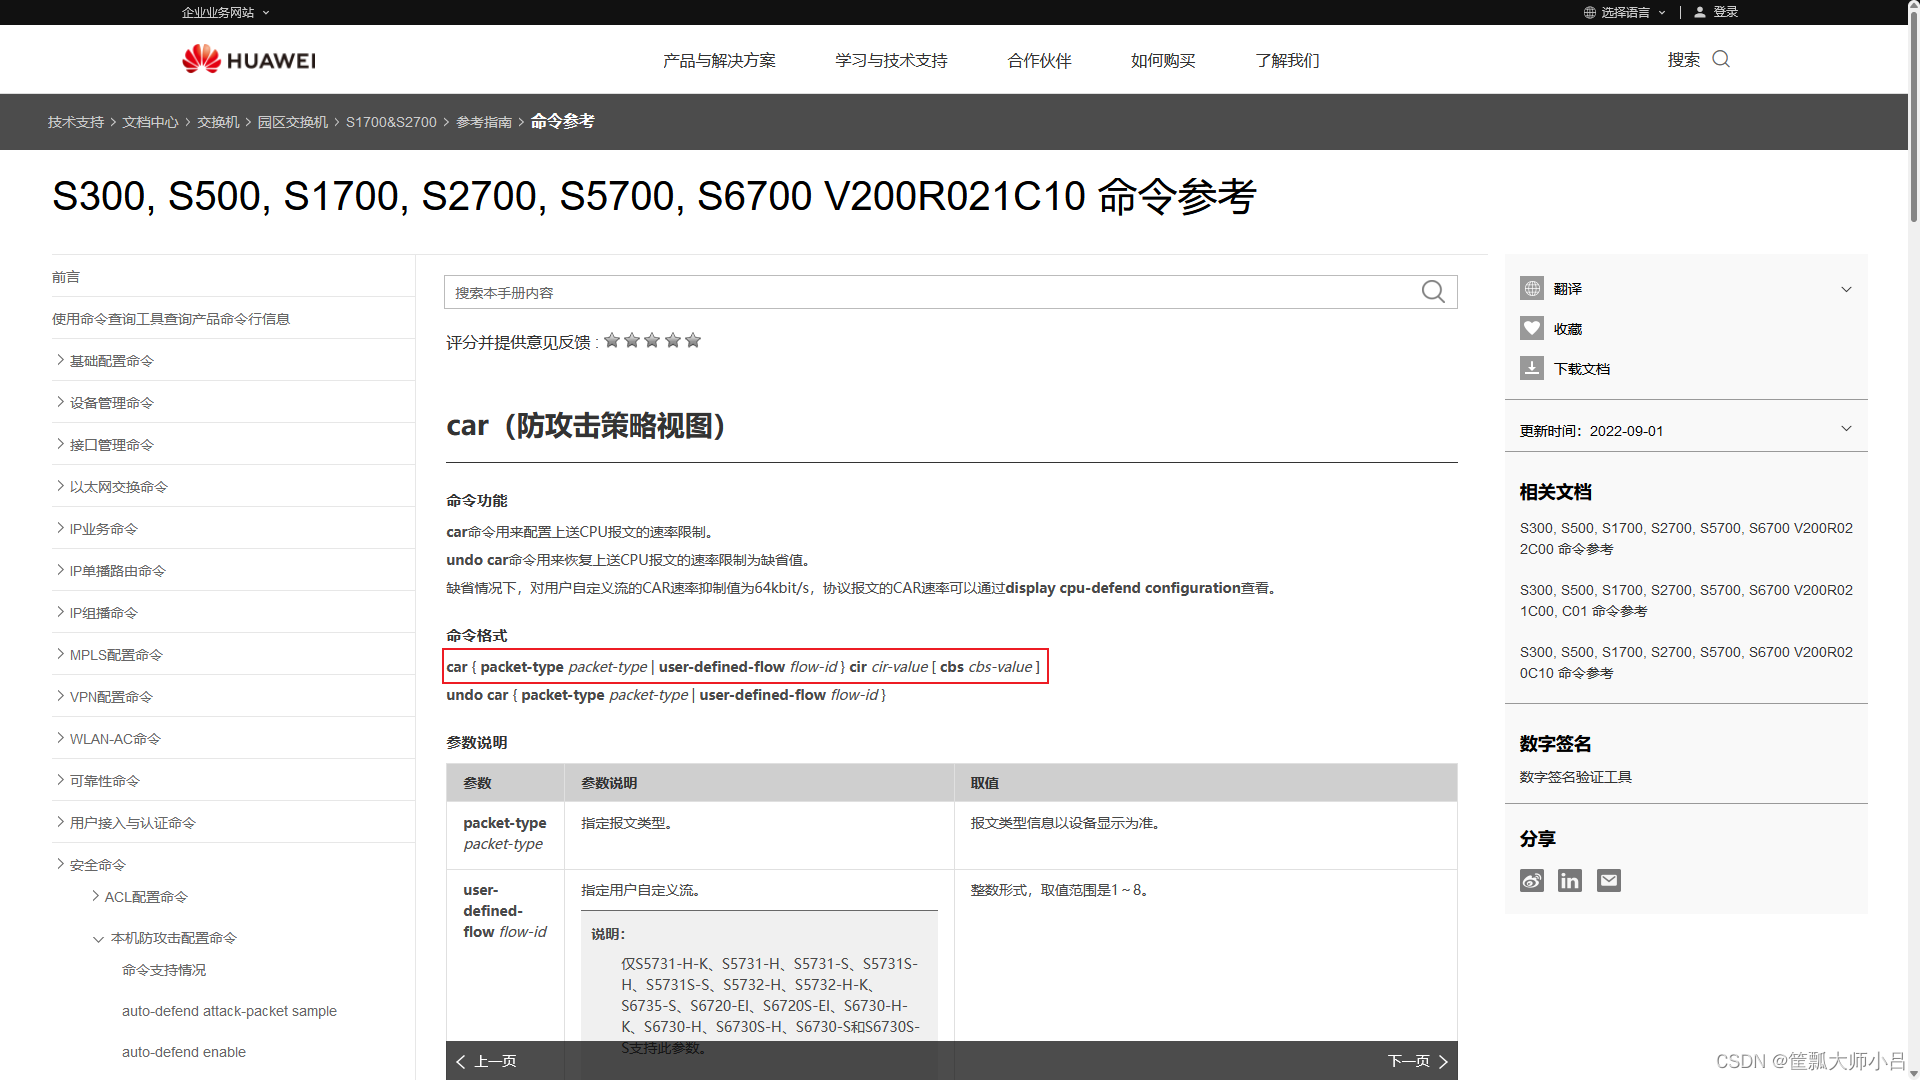Click the download document icon
The width and height of the screenshot is (1920, 1080).
pyautogui.click(x=1532, y=368)
